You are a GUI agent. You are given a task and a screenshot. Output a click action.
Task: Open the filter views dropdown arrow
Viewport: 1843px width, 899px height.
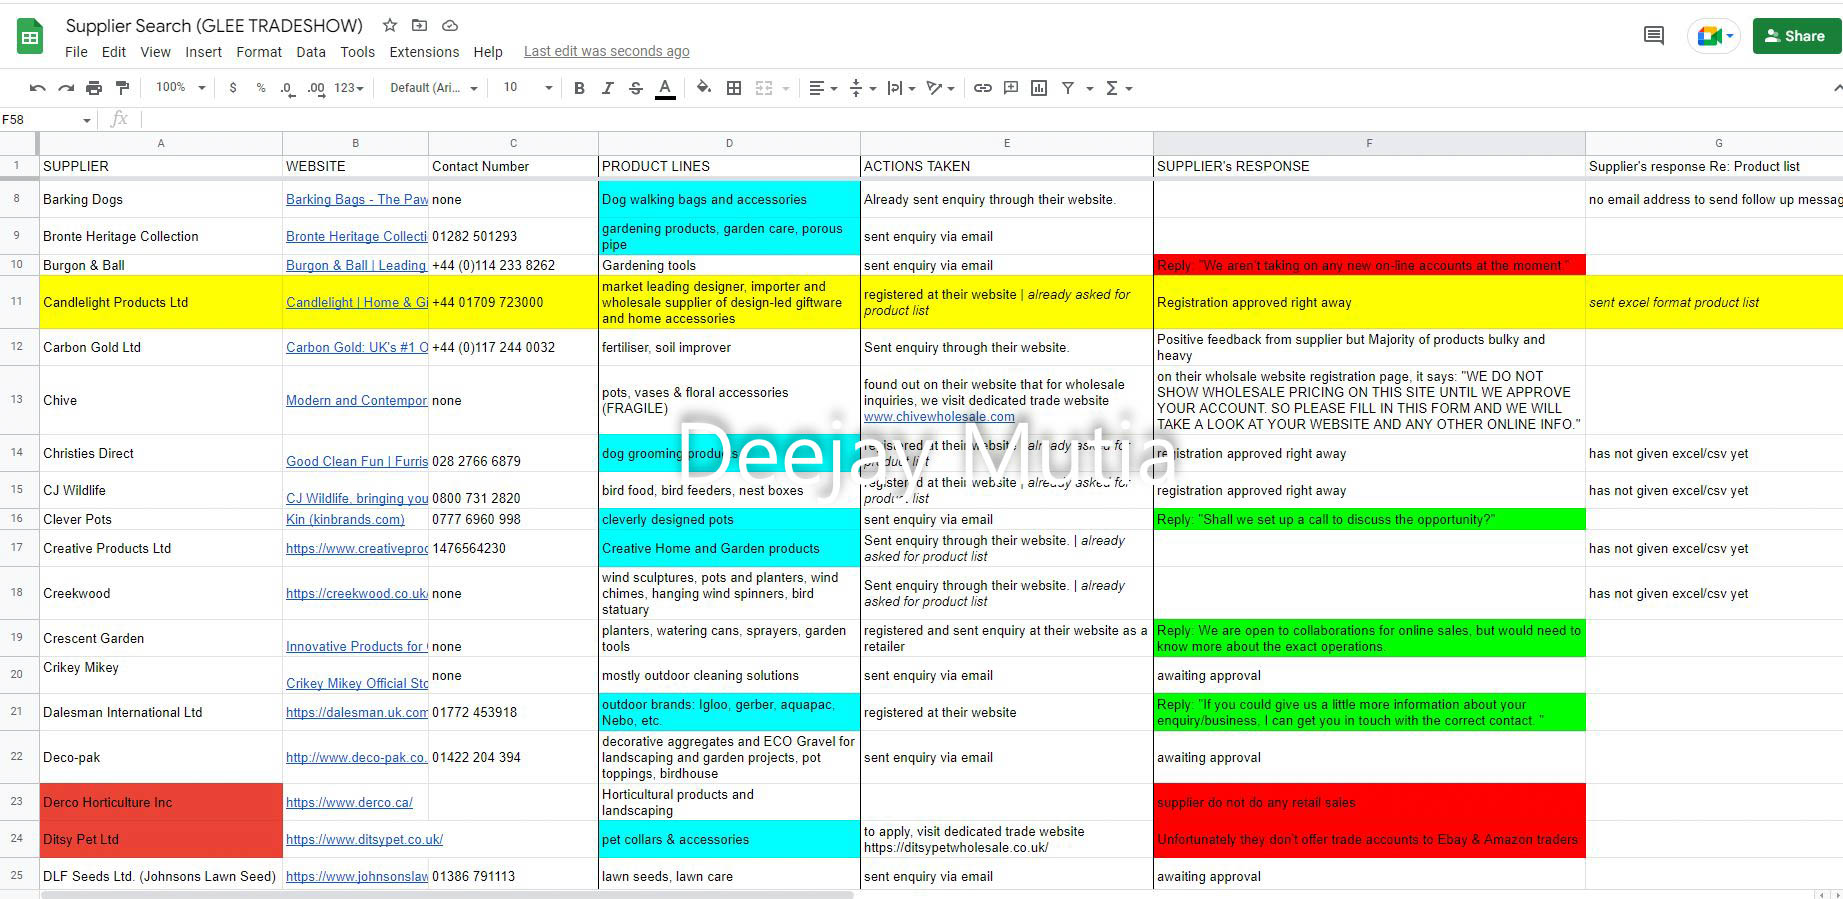point(1089,88)
